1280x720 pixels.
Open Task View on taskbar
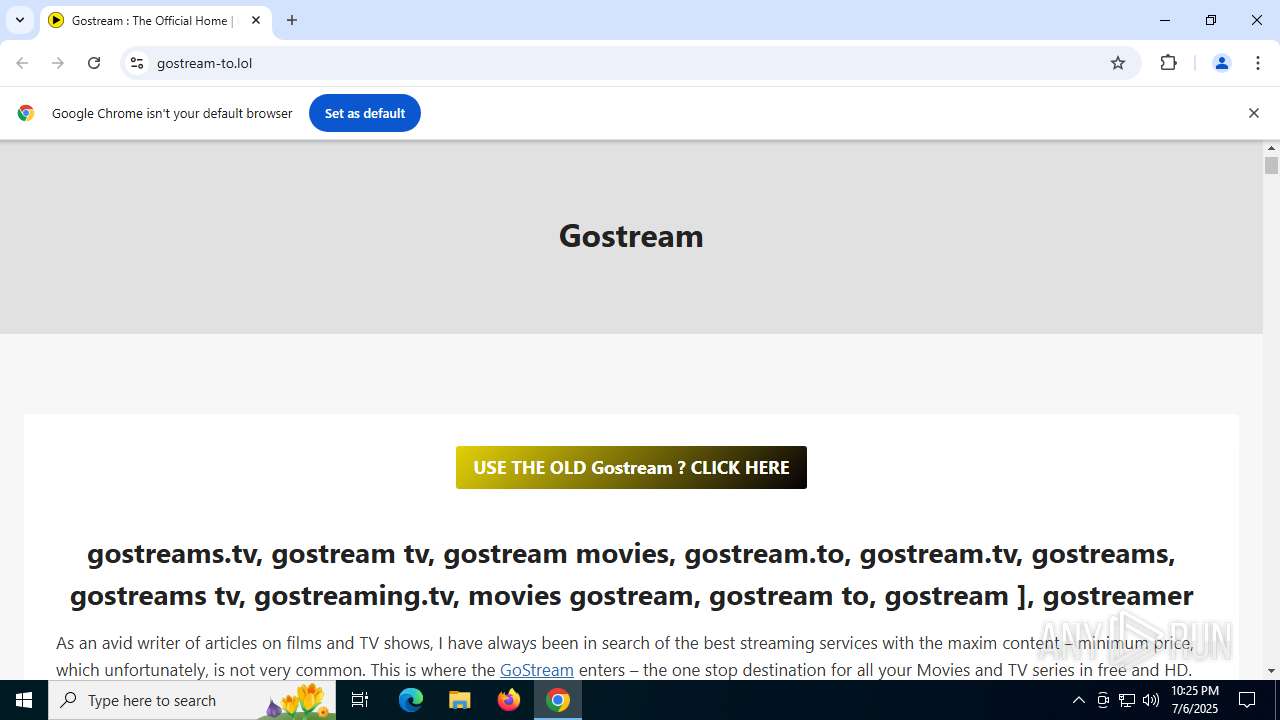point(360,700)
